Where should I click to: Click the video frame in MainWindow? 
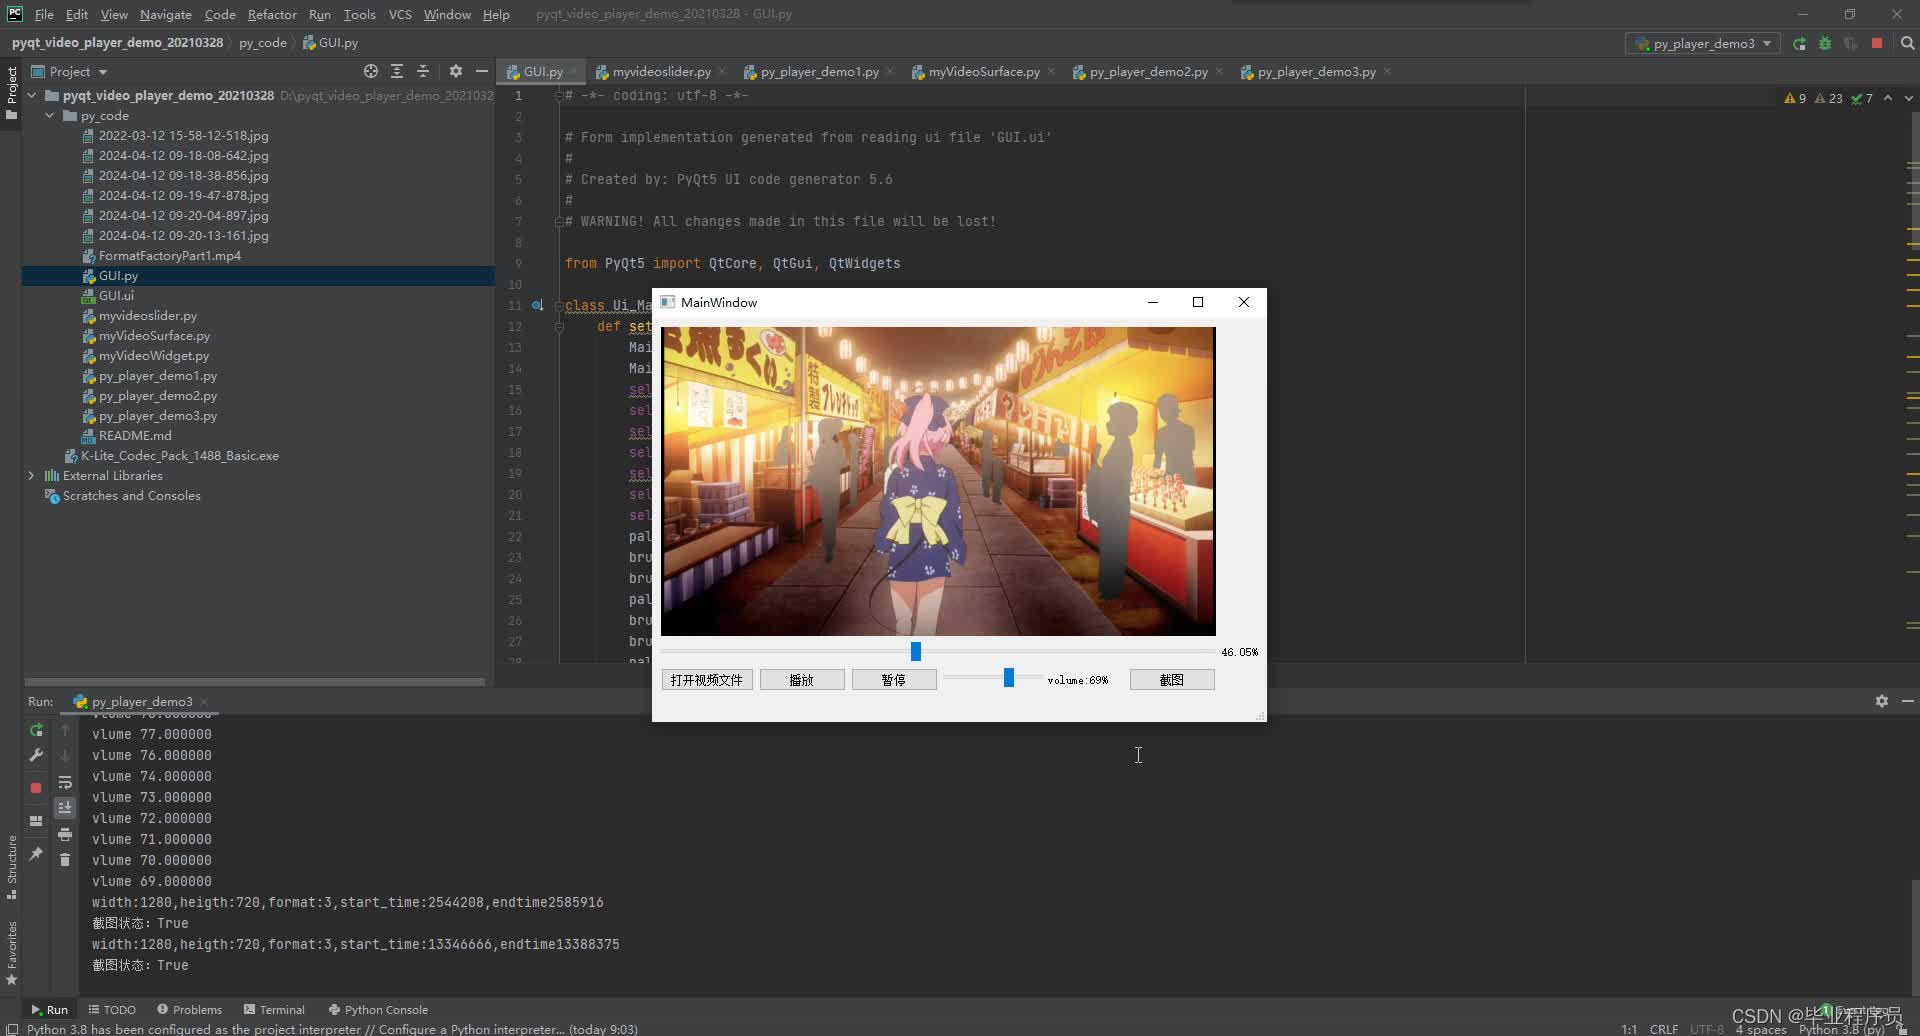[x=938, y=481]
